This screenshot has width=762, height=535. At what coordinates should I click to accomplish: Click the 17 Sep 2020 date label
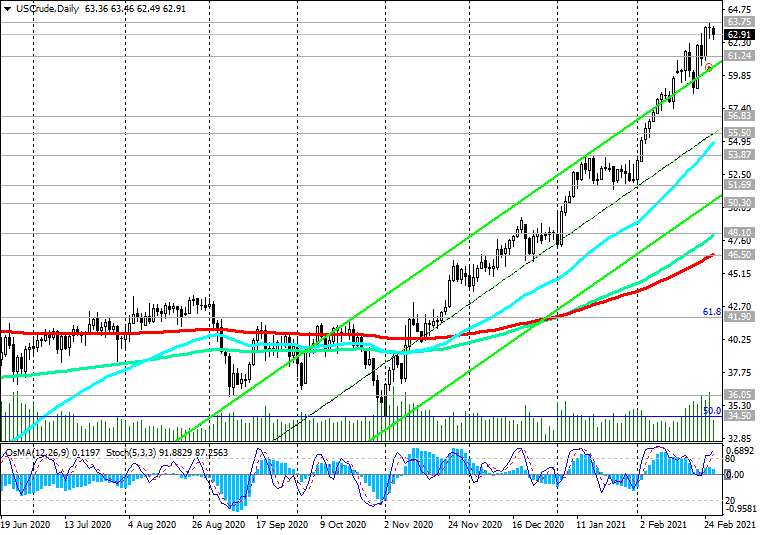coord(282,525)
